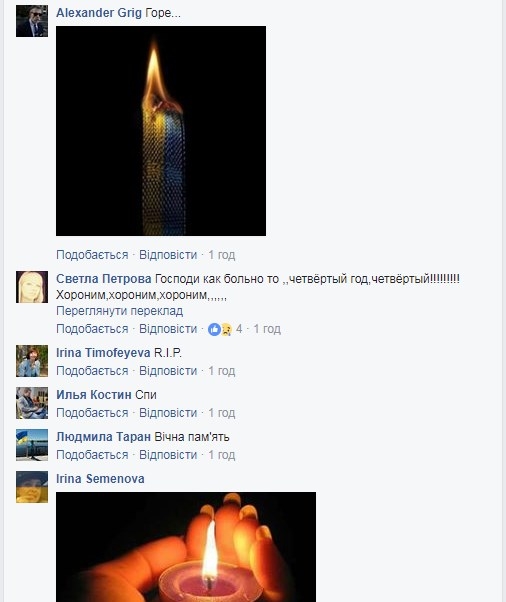The height and width of the screenshot is (602, 506).
Task: Open the blue-yellow candle image
Action: [161, 131]
